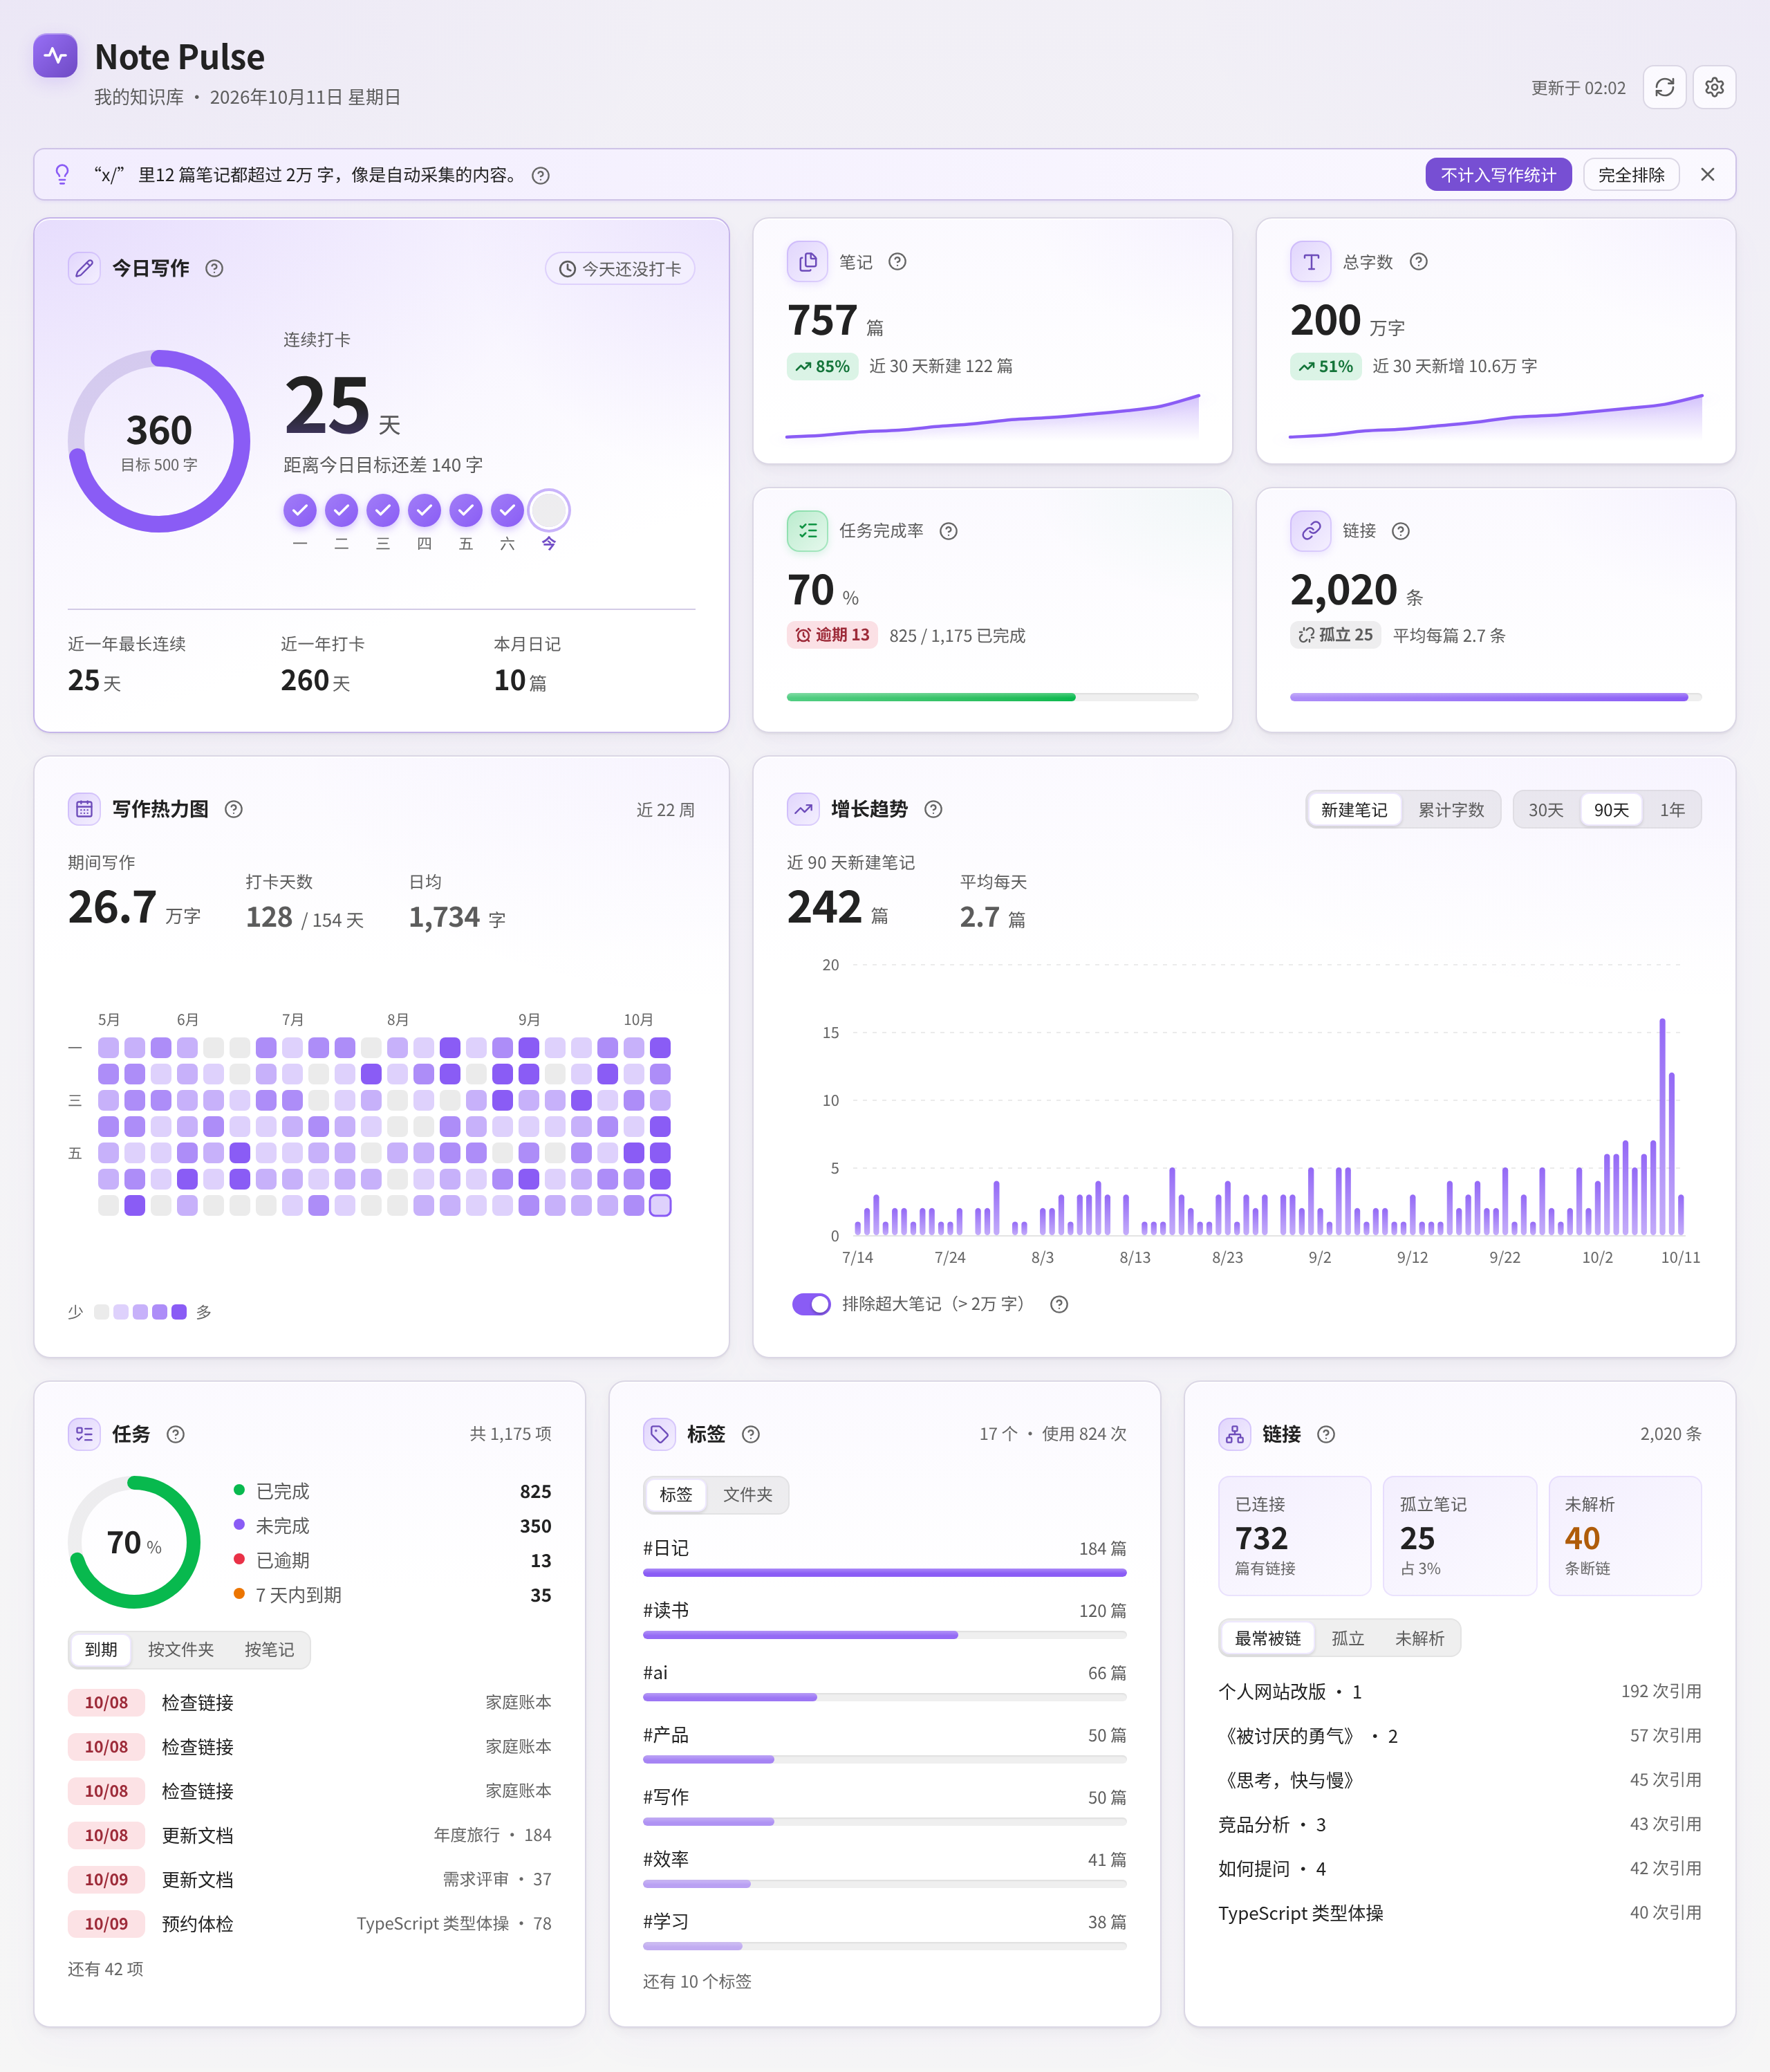1770x2072 pixels.
Task: Click today's empty check-in circle 今
Action: point(549,510)
